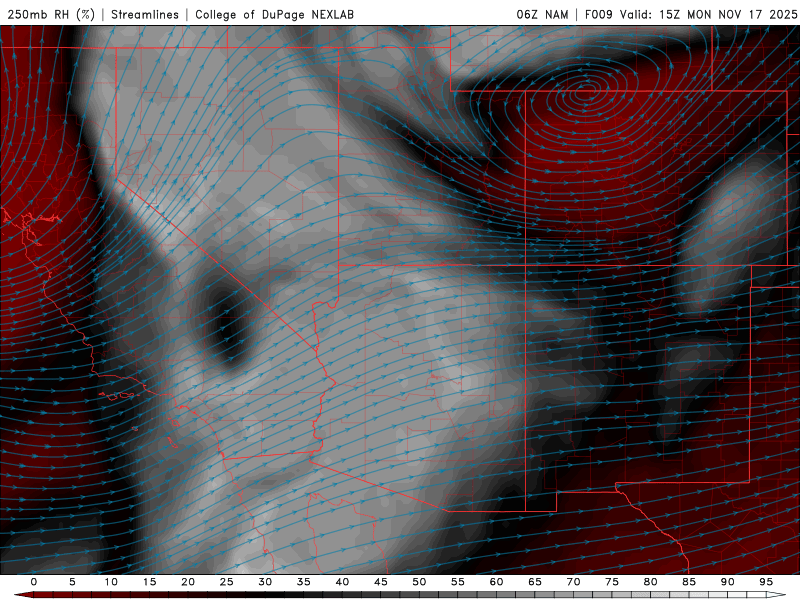
Task: Click the colorbar label '65'
Action: pyautogui.click(x=535, y=582)
